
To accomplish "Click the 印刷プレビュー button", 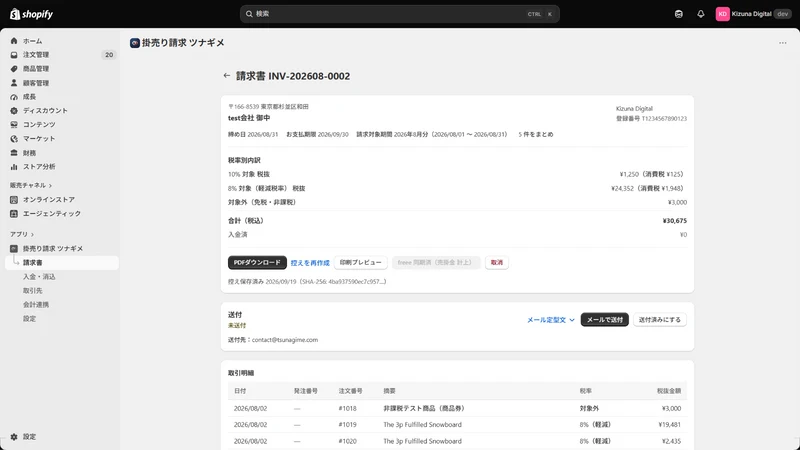I will (360, 262).
